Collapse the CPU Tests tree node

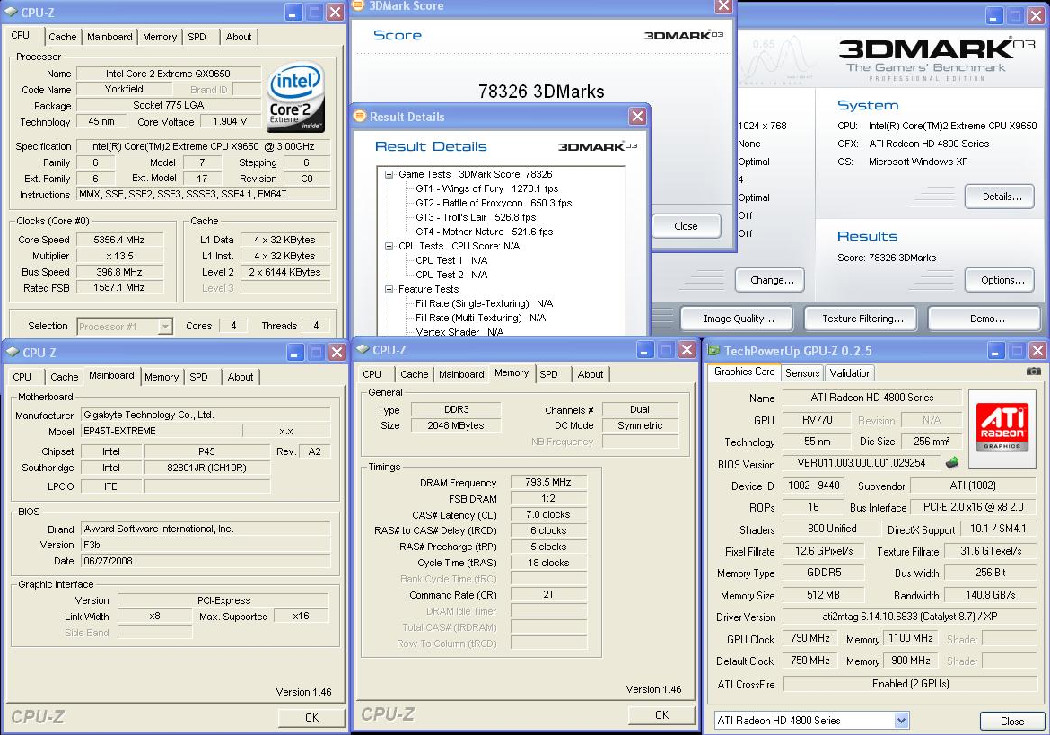[x=388, y=246]
